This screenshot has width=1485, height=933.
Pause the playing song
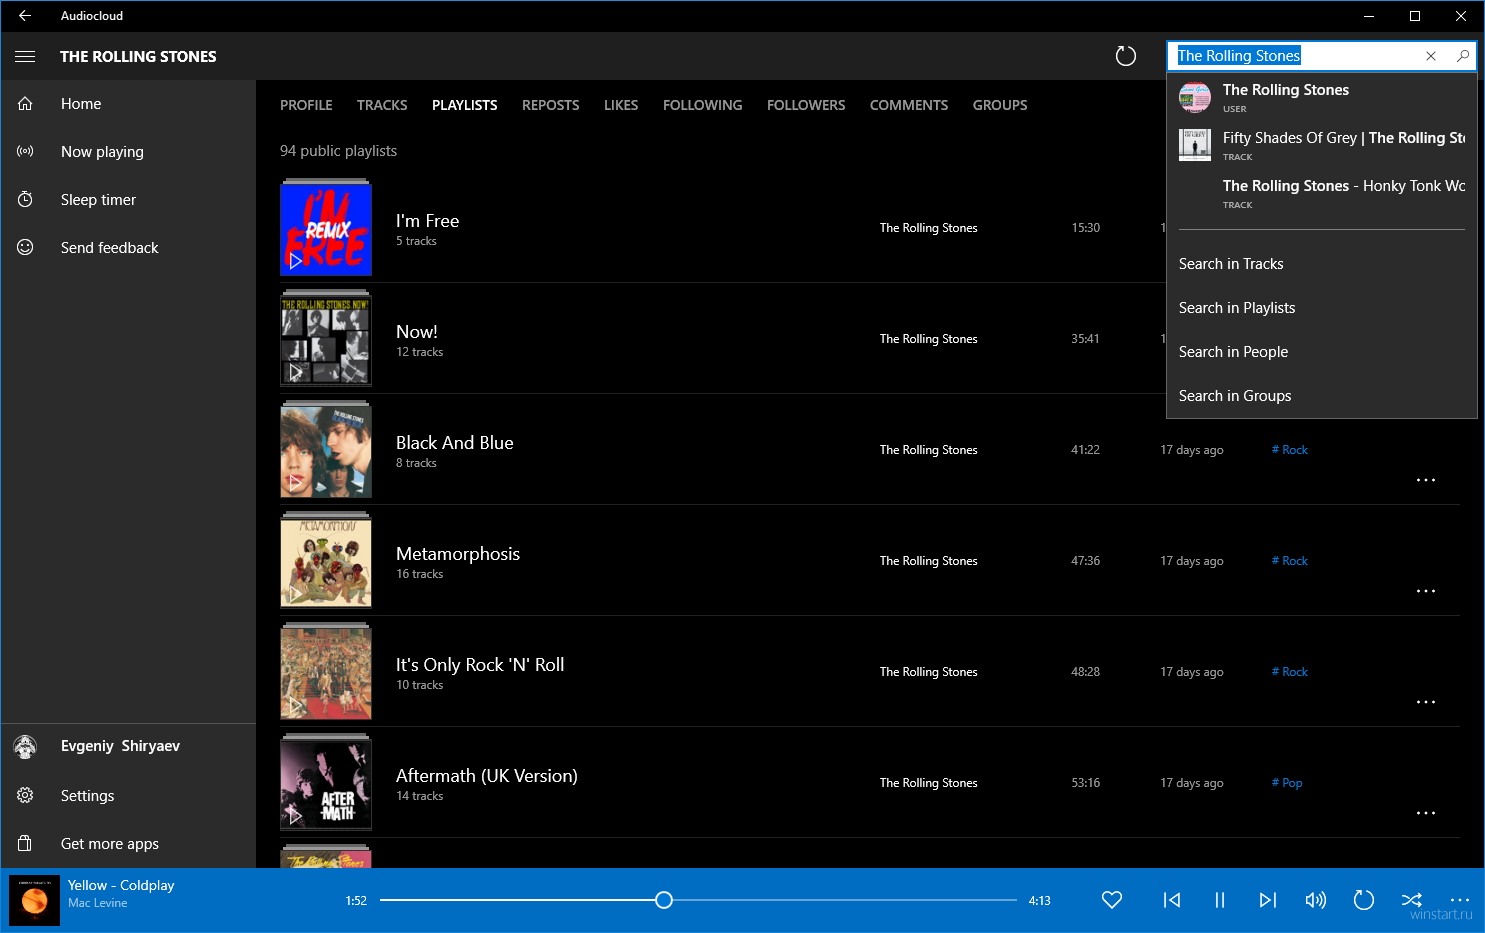(x=1219, y=900)
